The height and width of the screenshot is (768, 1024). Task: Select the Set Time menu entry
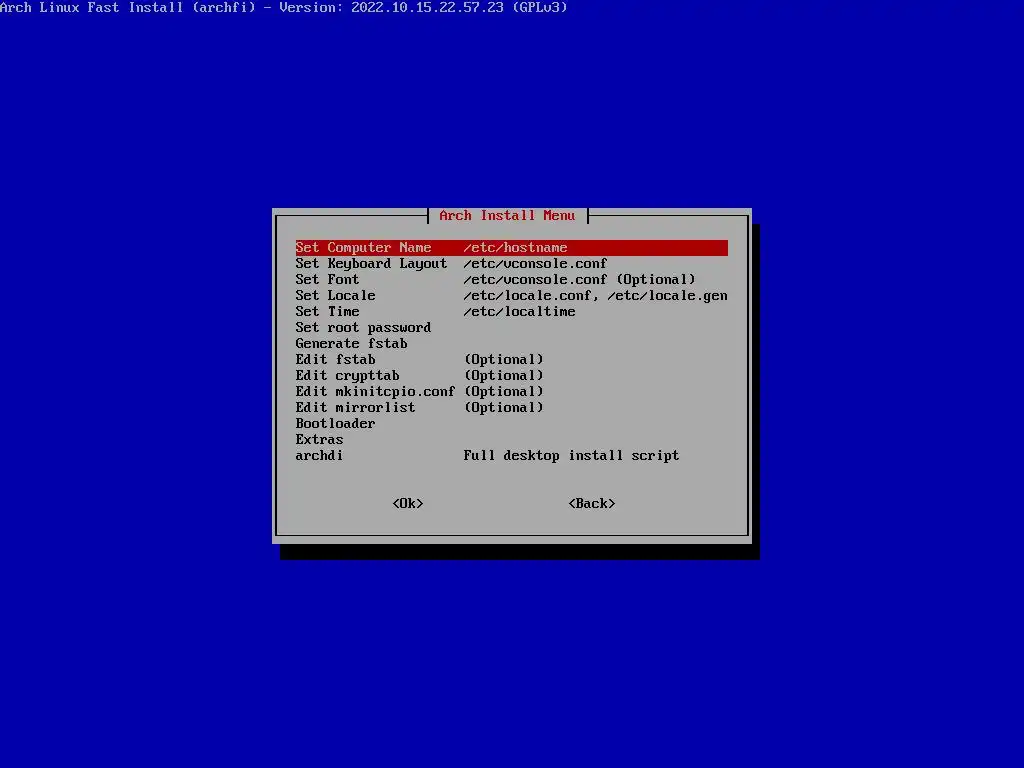click(511, 312)
